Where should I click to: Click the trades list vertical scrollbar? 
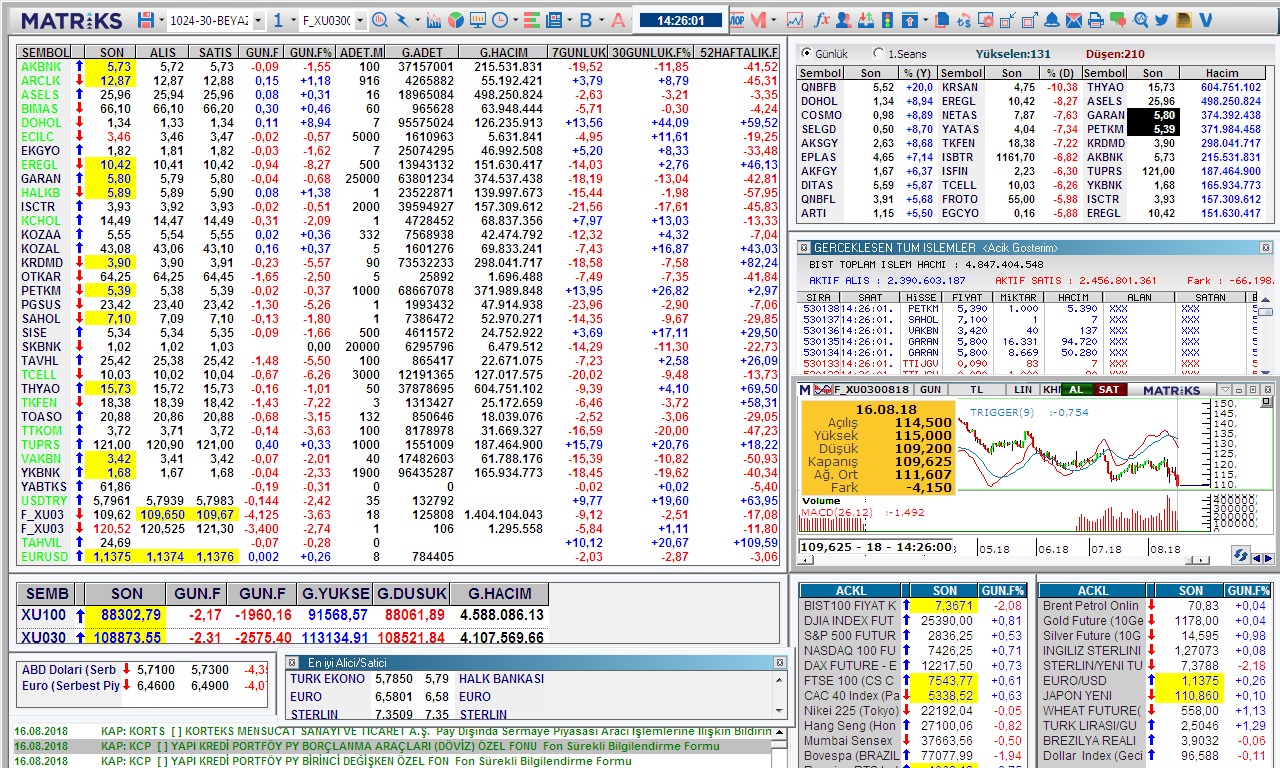point(1266,334)
